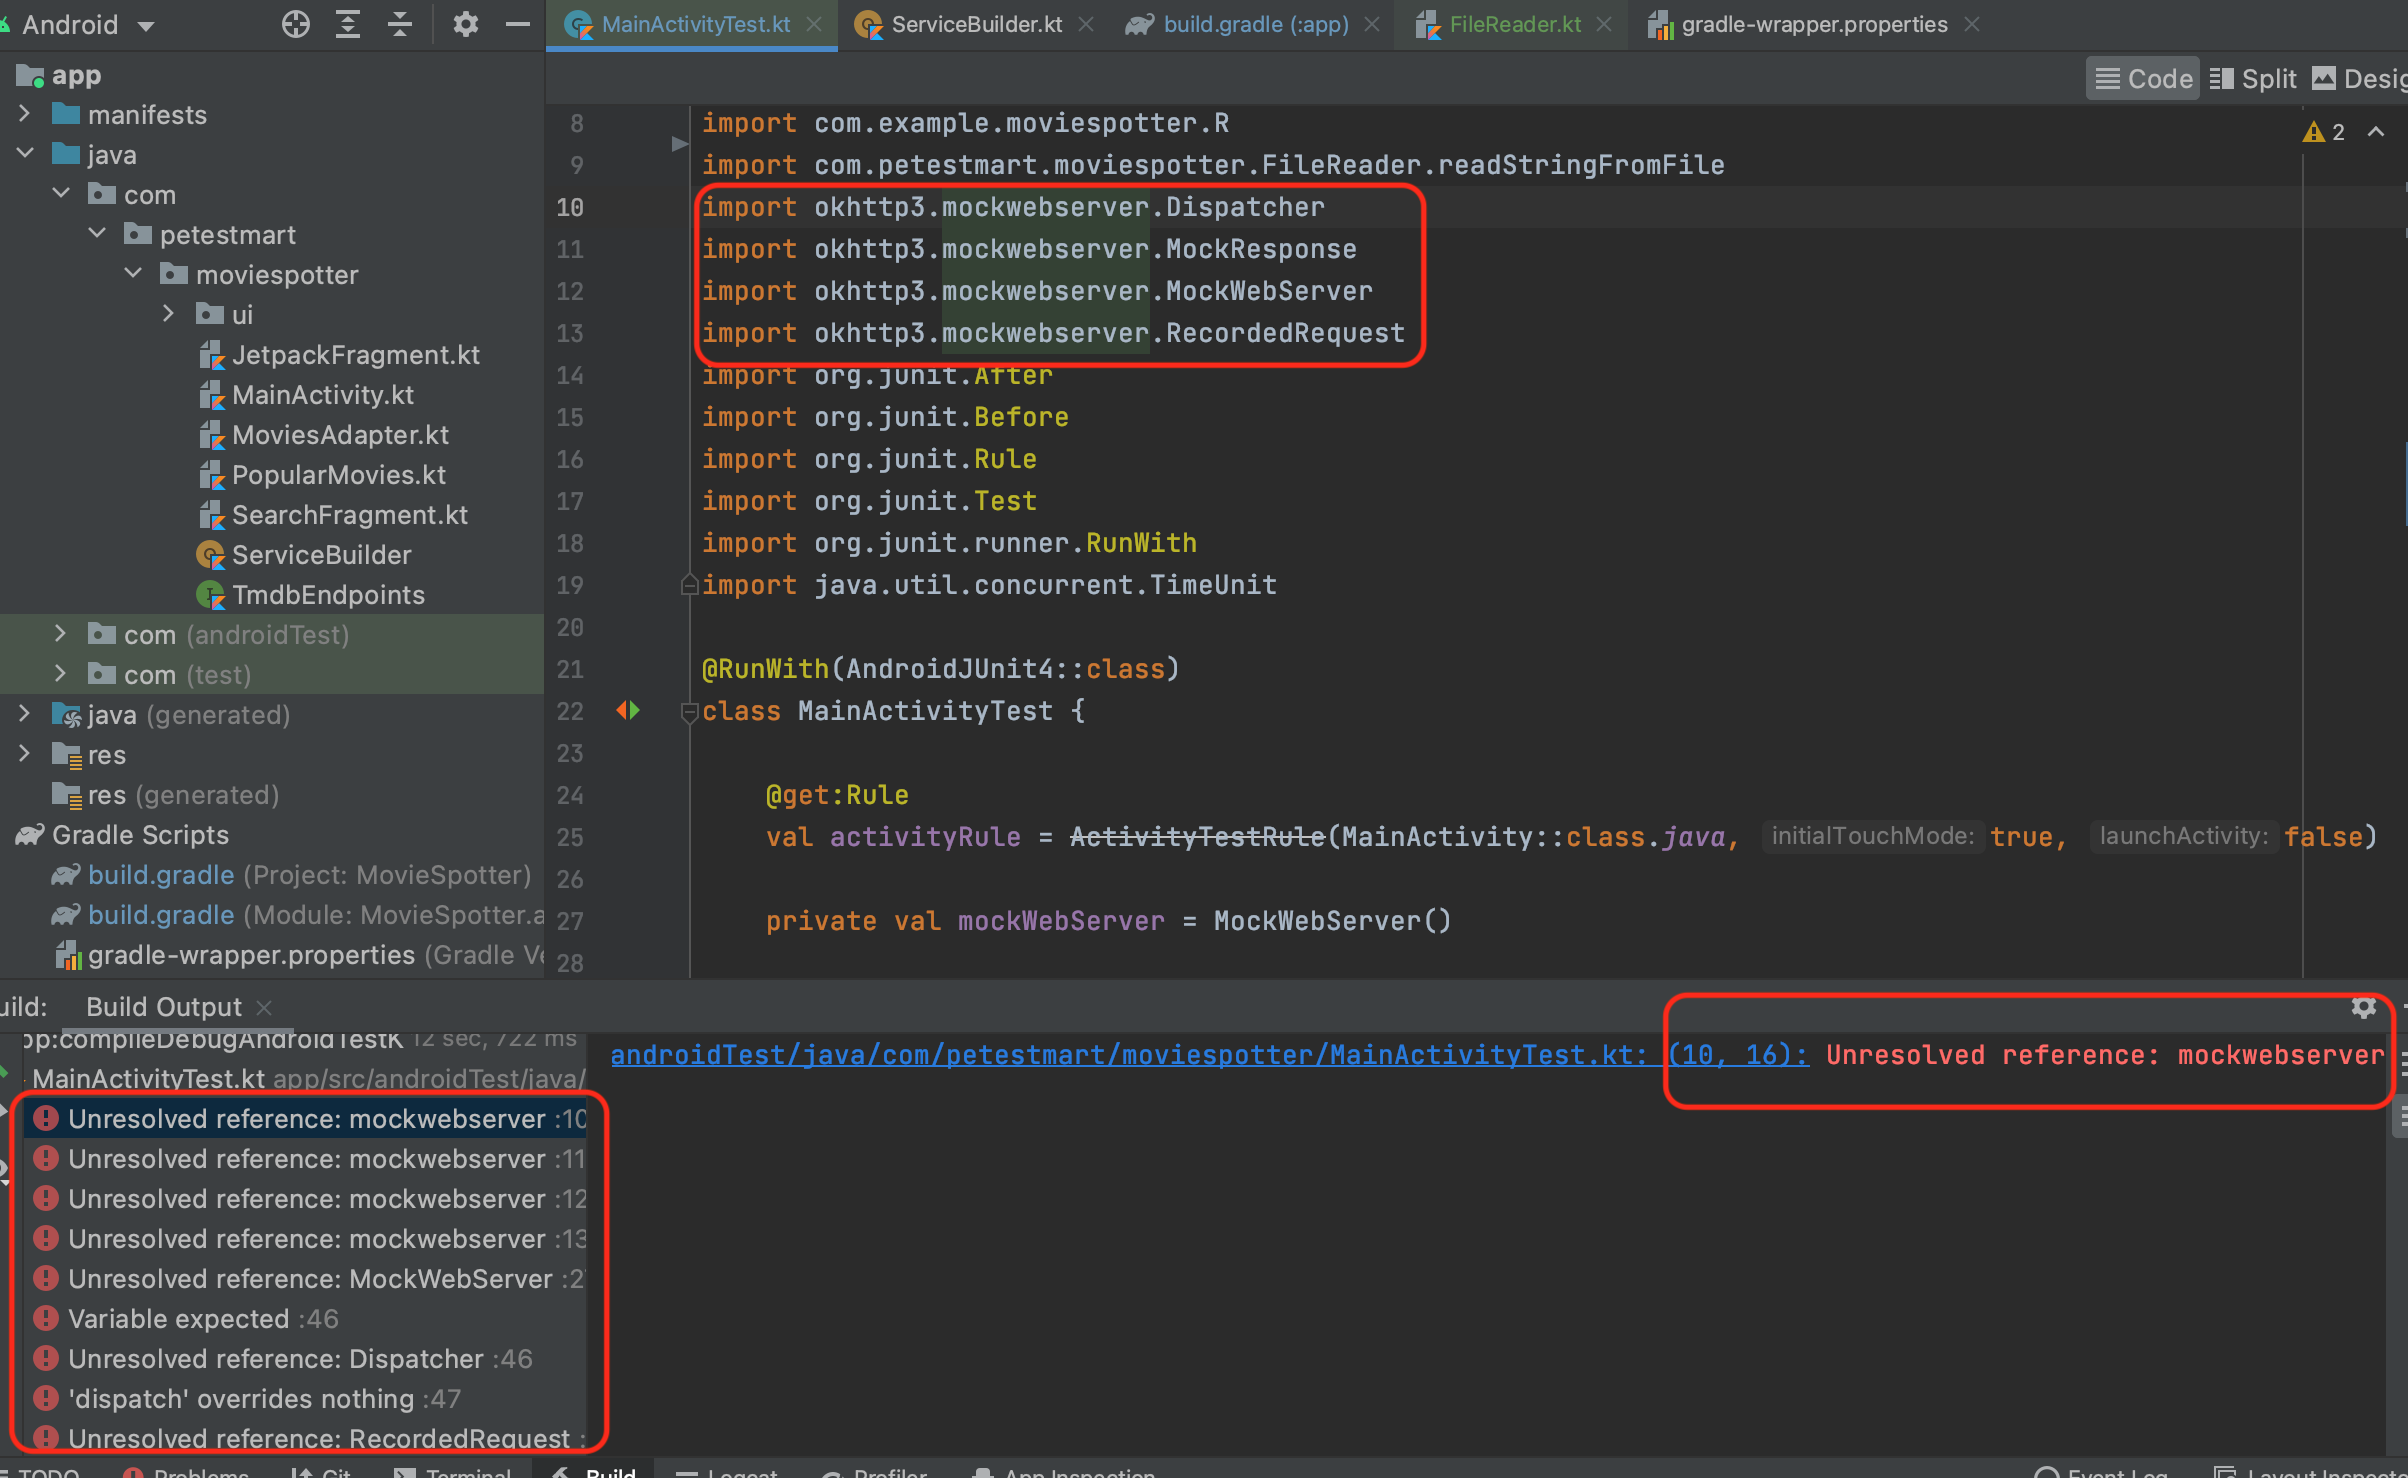Click the up arrow next to the warnings count

[2376, 132]
